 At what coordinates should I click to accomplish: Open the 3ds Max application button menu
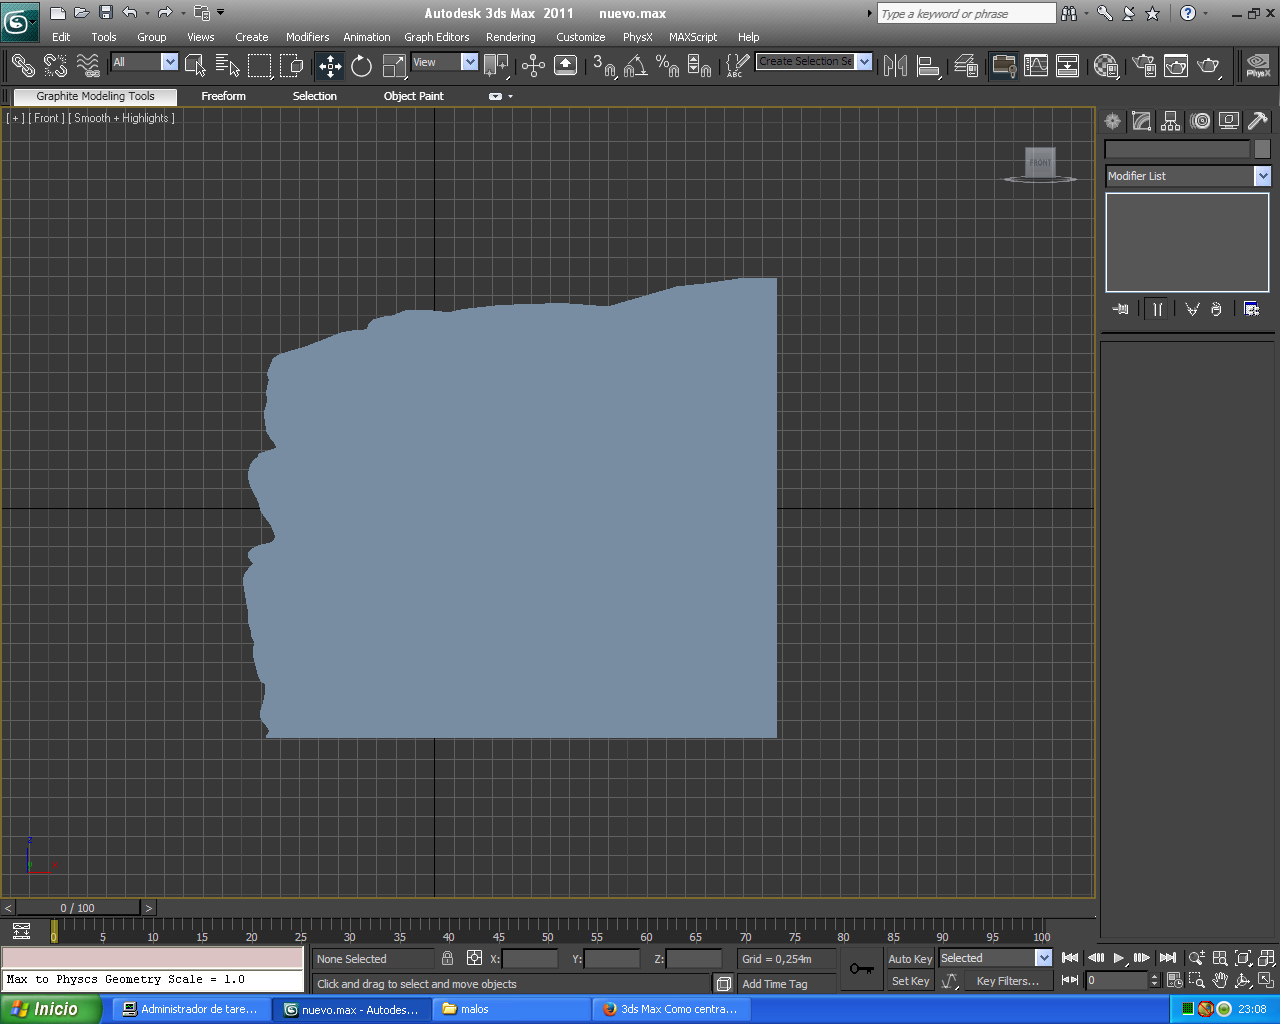pyautogui.click(x=19, y=20)
